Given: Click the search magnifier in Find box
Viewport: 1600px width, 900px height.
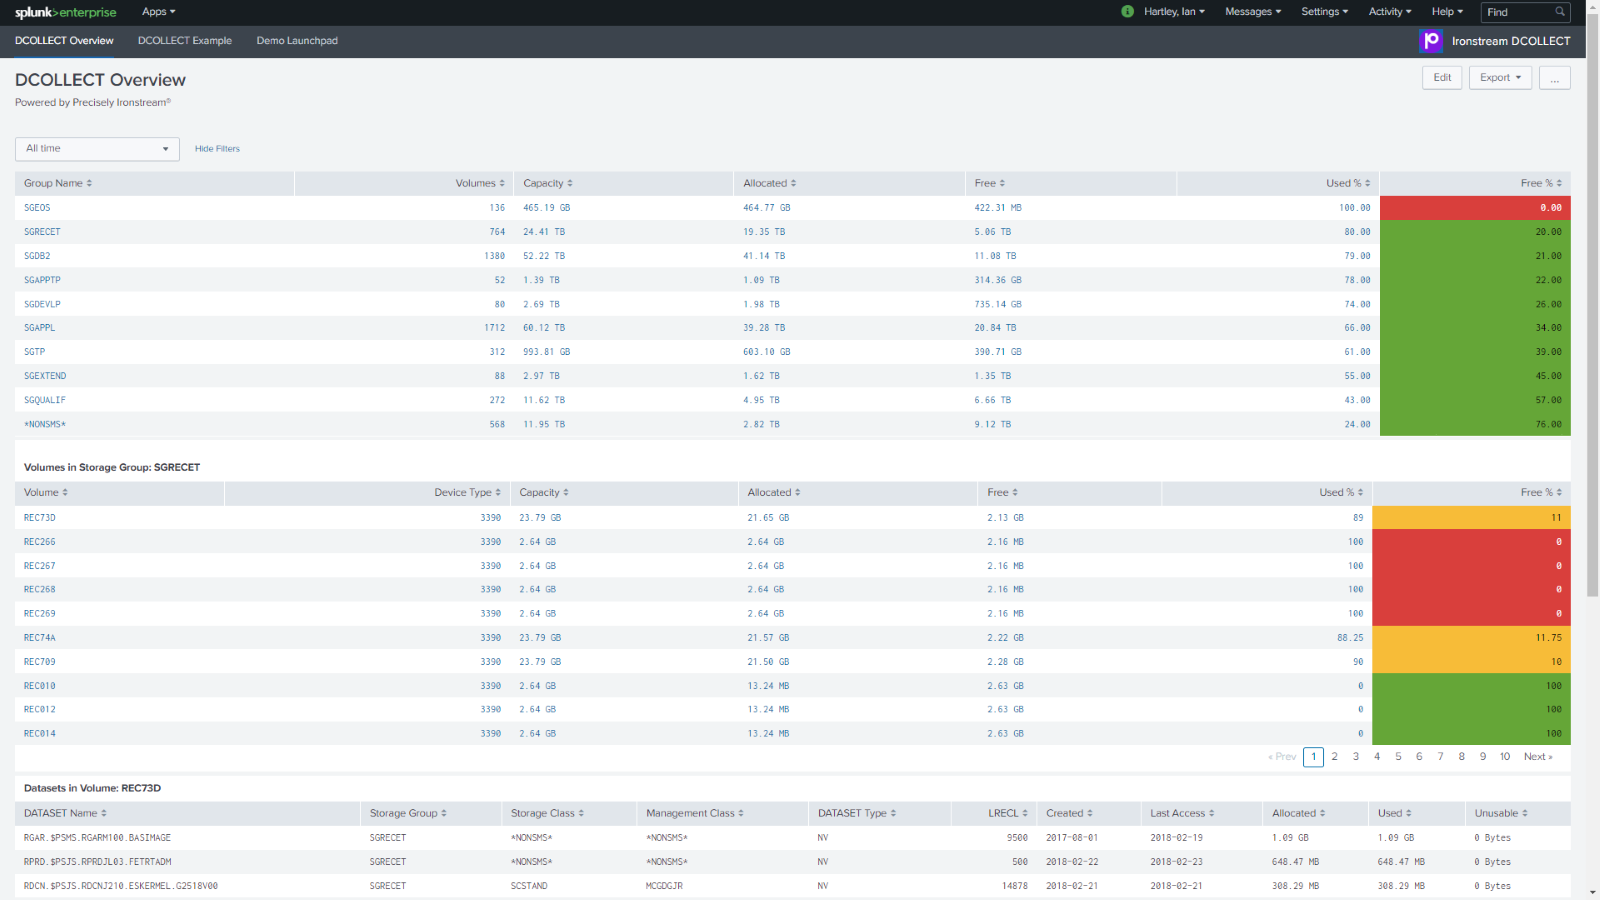Looking at the screenshot, I should click(x=1559, y=12).
